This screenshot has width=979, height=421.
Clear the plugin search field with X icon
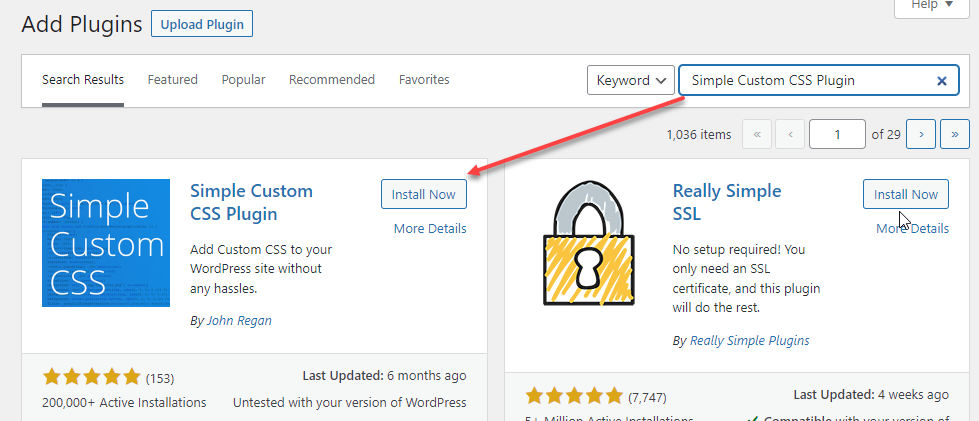pyautogui.click(x=942, y=81)
